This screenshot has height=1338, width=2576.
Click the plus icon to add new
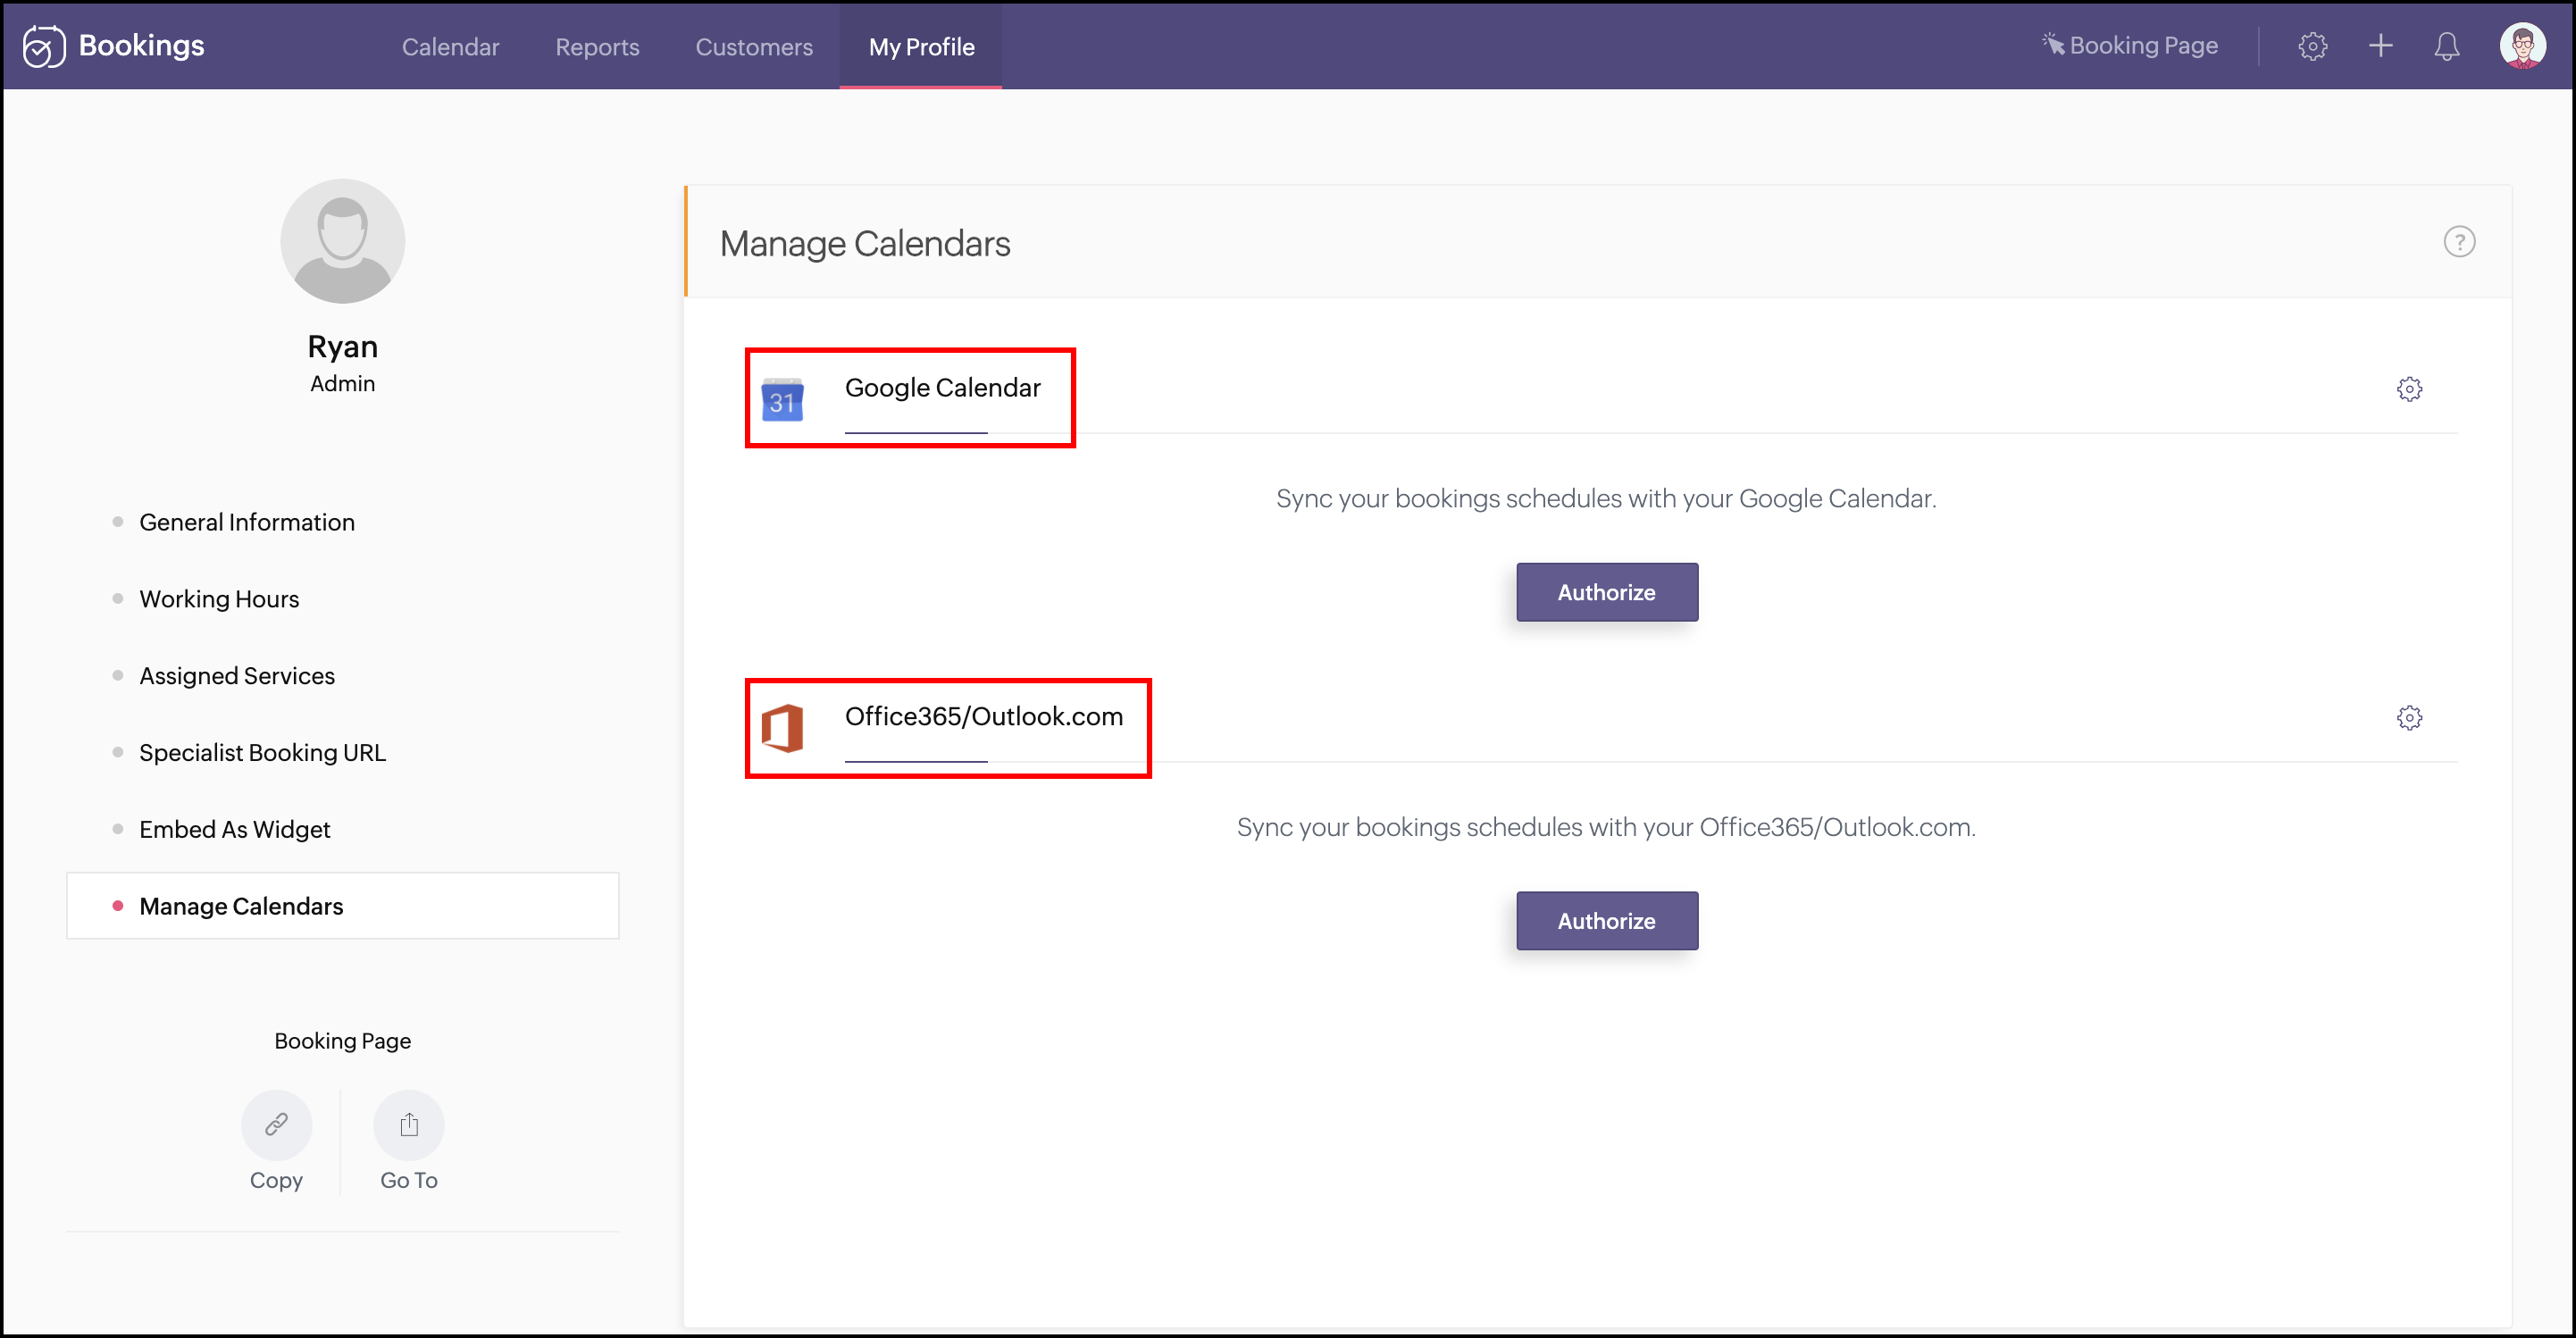coord(2380,46)
